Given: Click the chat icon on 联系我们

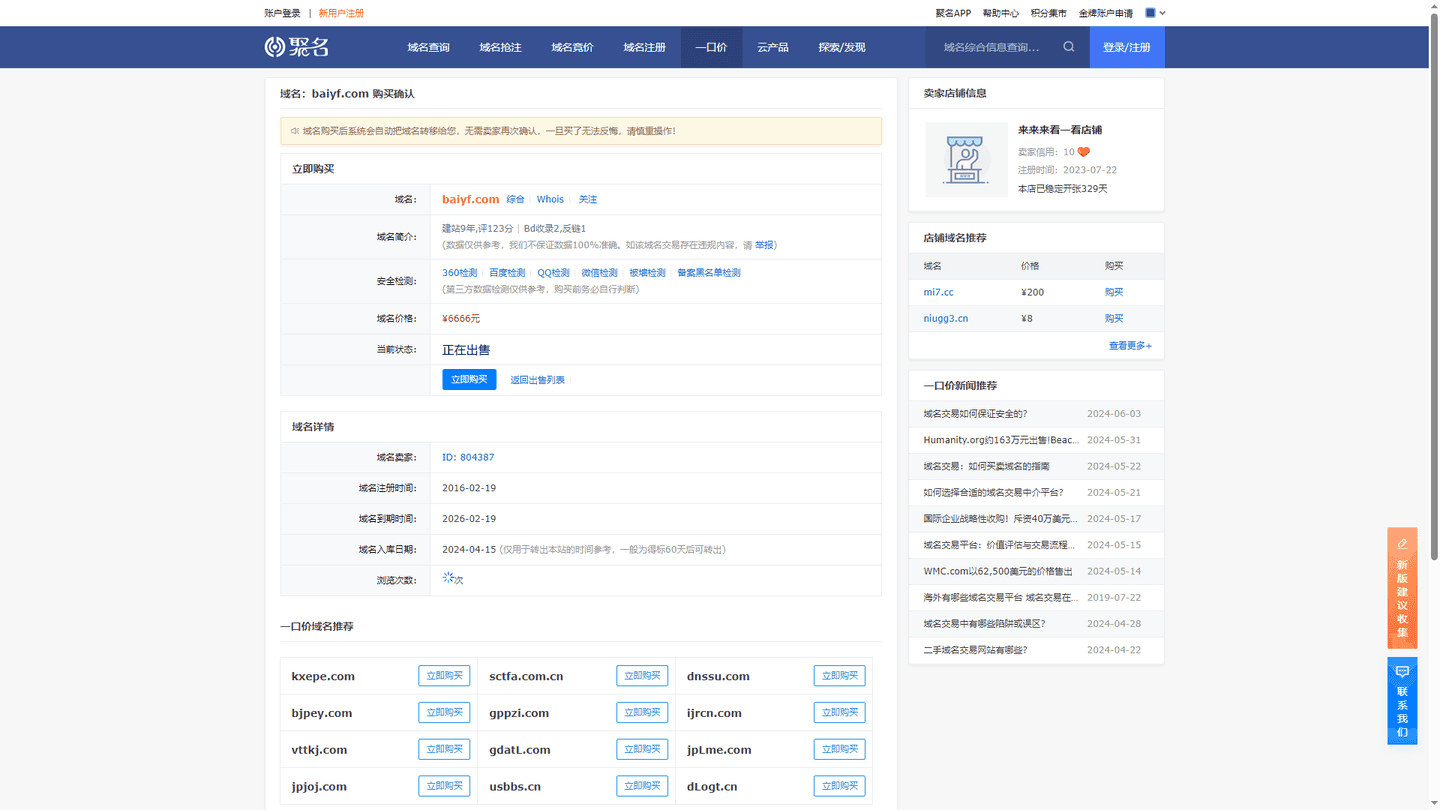Looking at the screenshot, I should tap(1402, 672).
